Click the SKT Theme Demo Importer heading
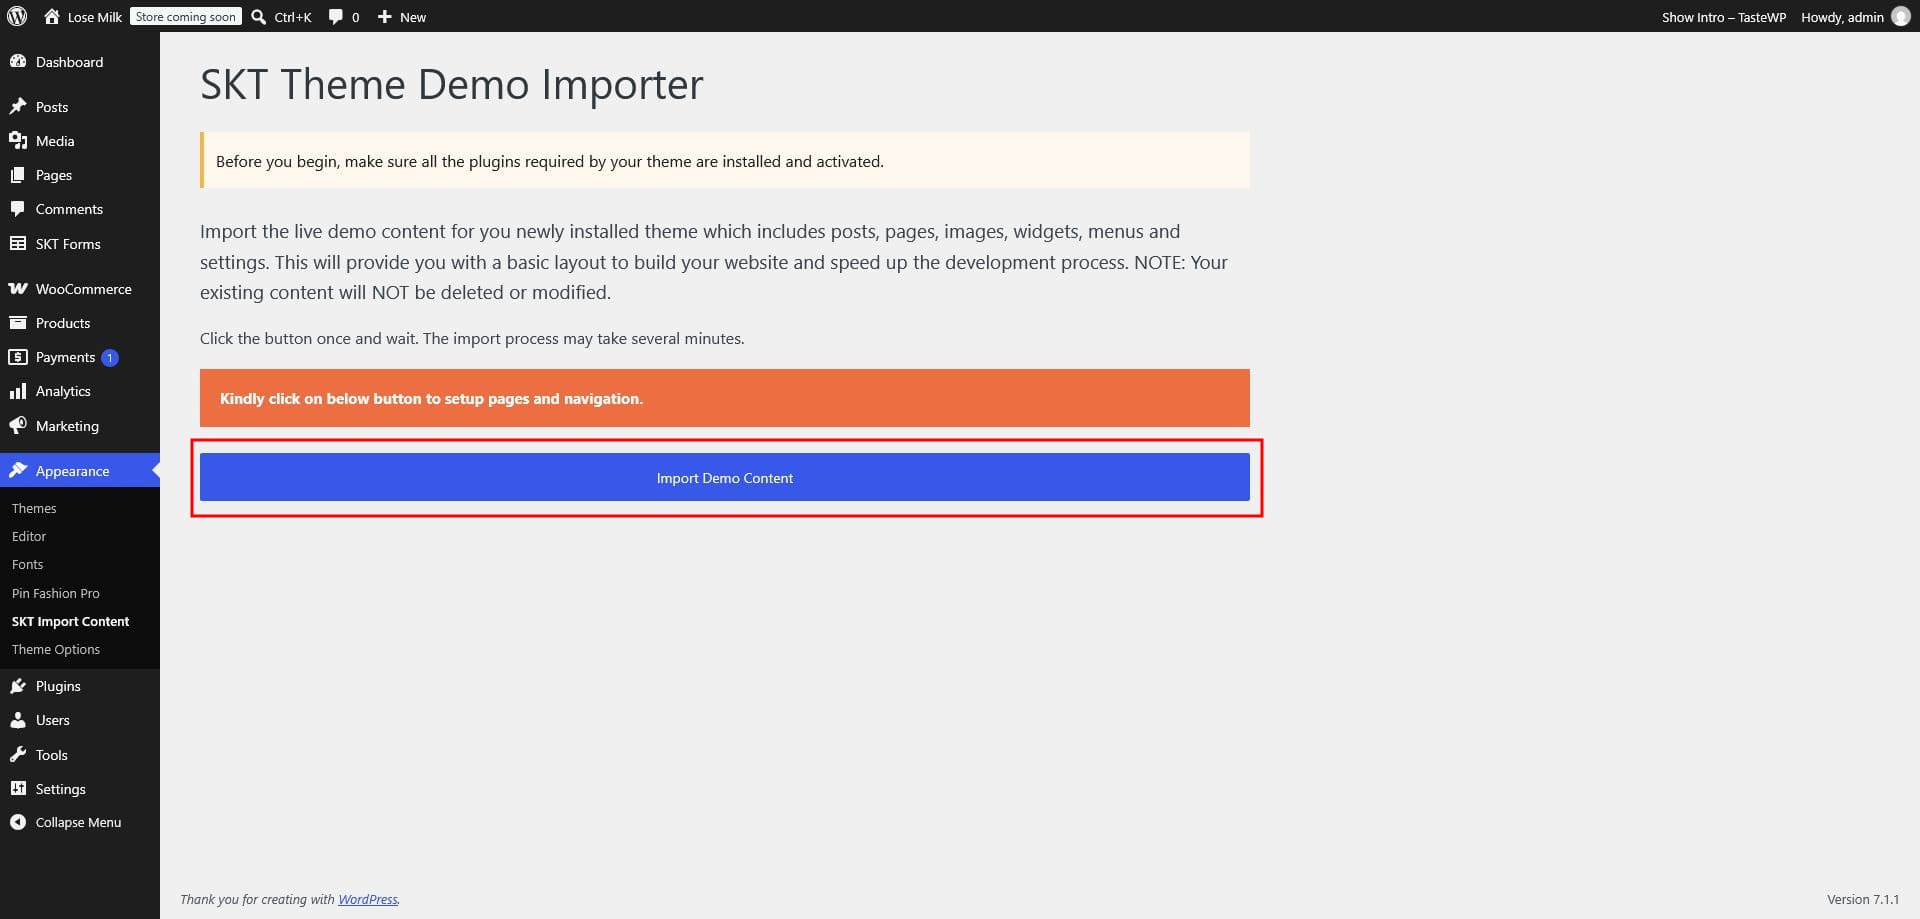The image size is (1920, 919). [x=451, y=84]
